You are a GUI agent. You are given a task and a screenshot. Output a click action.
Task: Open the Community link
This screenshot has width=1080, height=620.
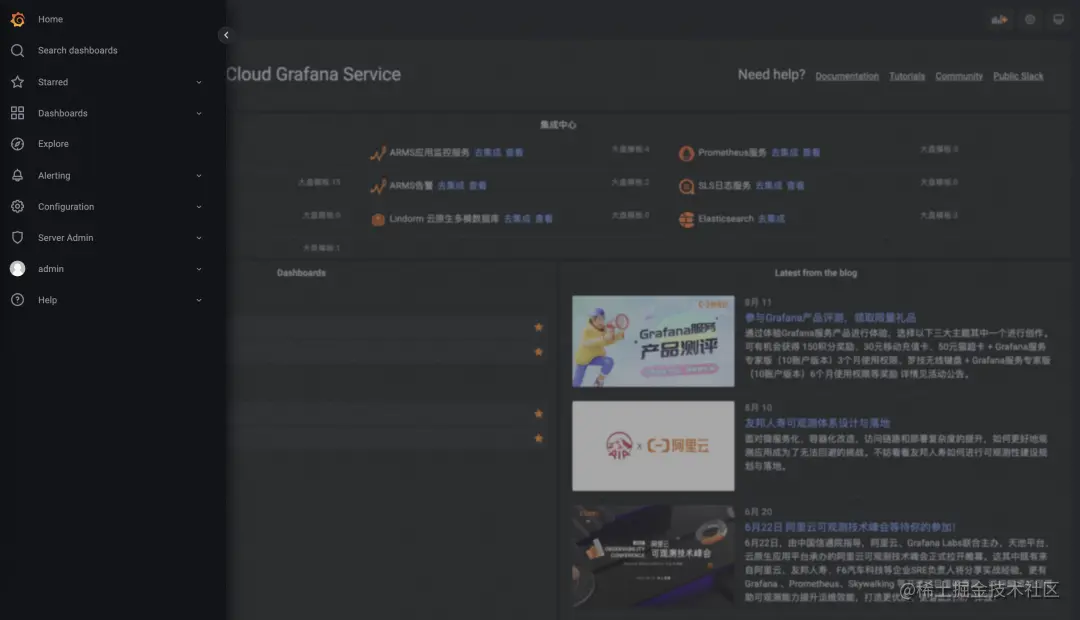959,76
